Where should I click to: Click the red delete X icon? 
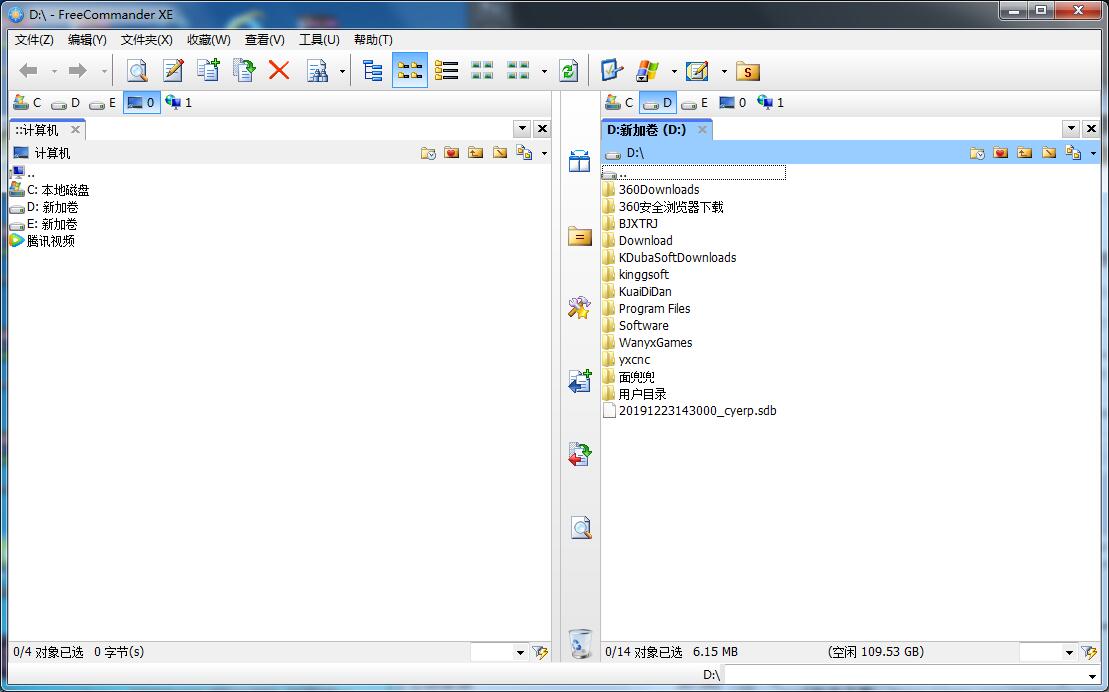click(x=279, y=71)
